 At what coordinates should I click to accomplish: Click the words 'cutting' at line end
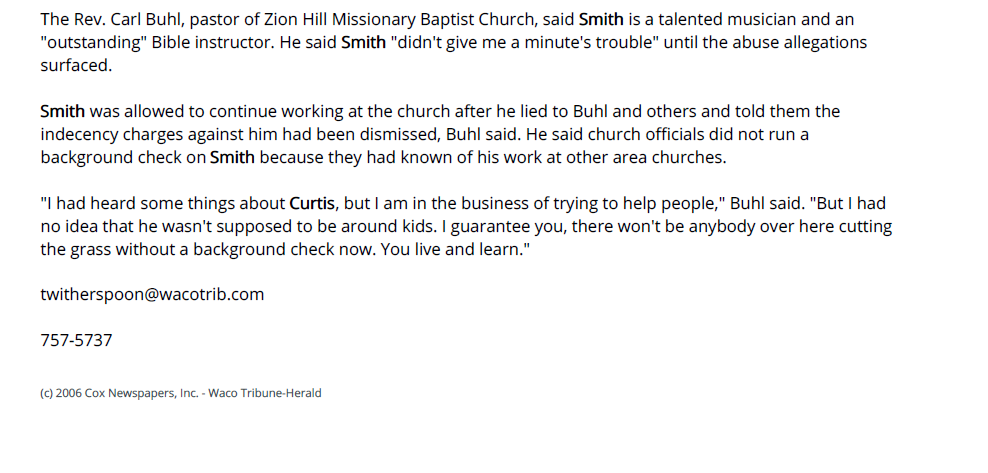tap(865, 226)
